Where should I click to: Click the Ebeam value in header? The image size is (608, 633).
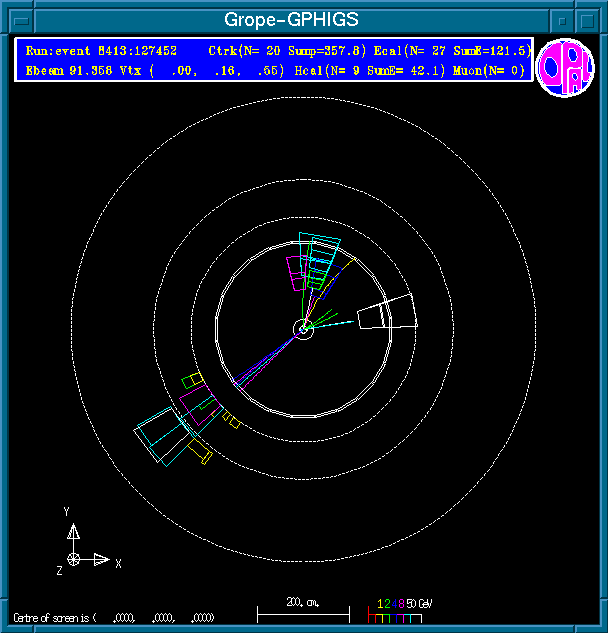(x=64, y=71)
